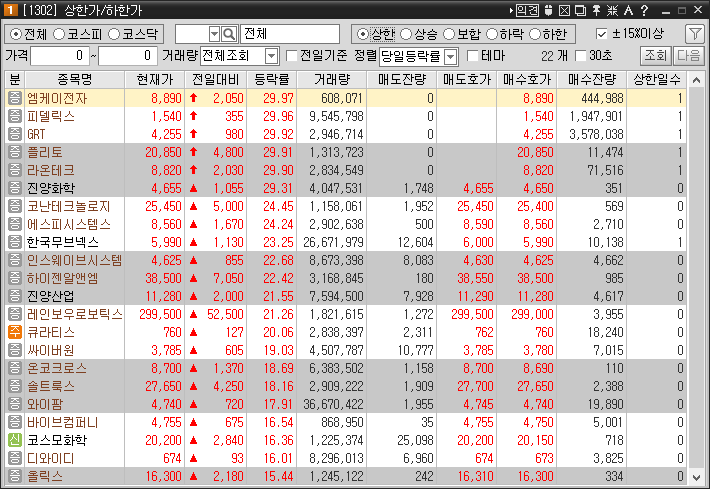
Task: Pin the window with the pushpin icon
Action: [596, 10]
